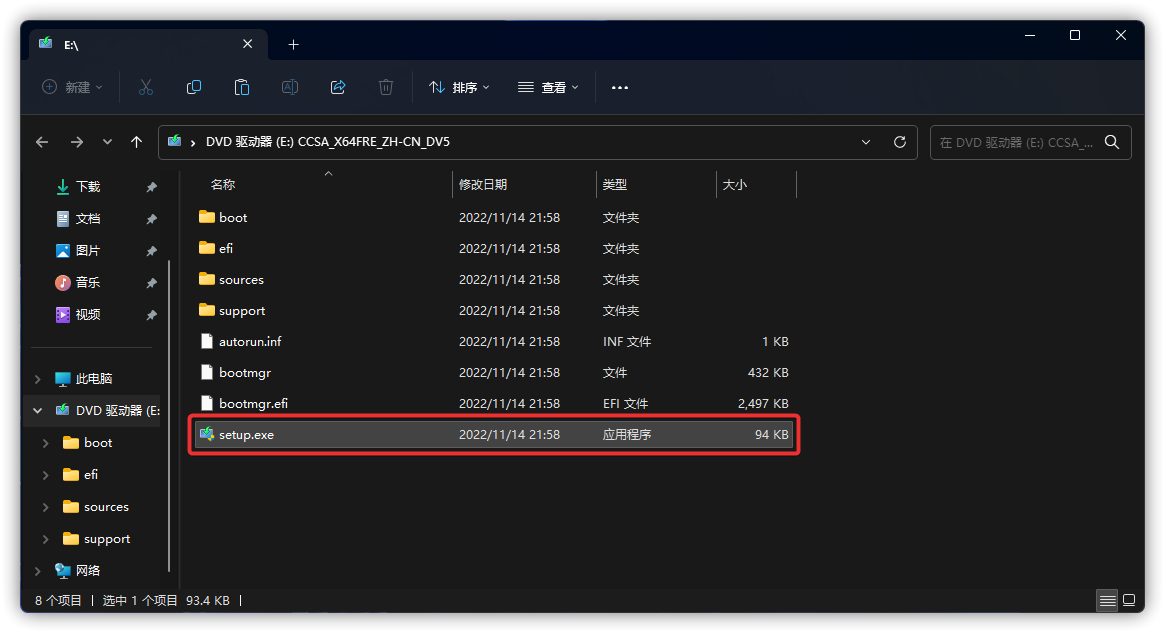
Task: Click the Paste clipboard icon
Action: [242, 87]
